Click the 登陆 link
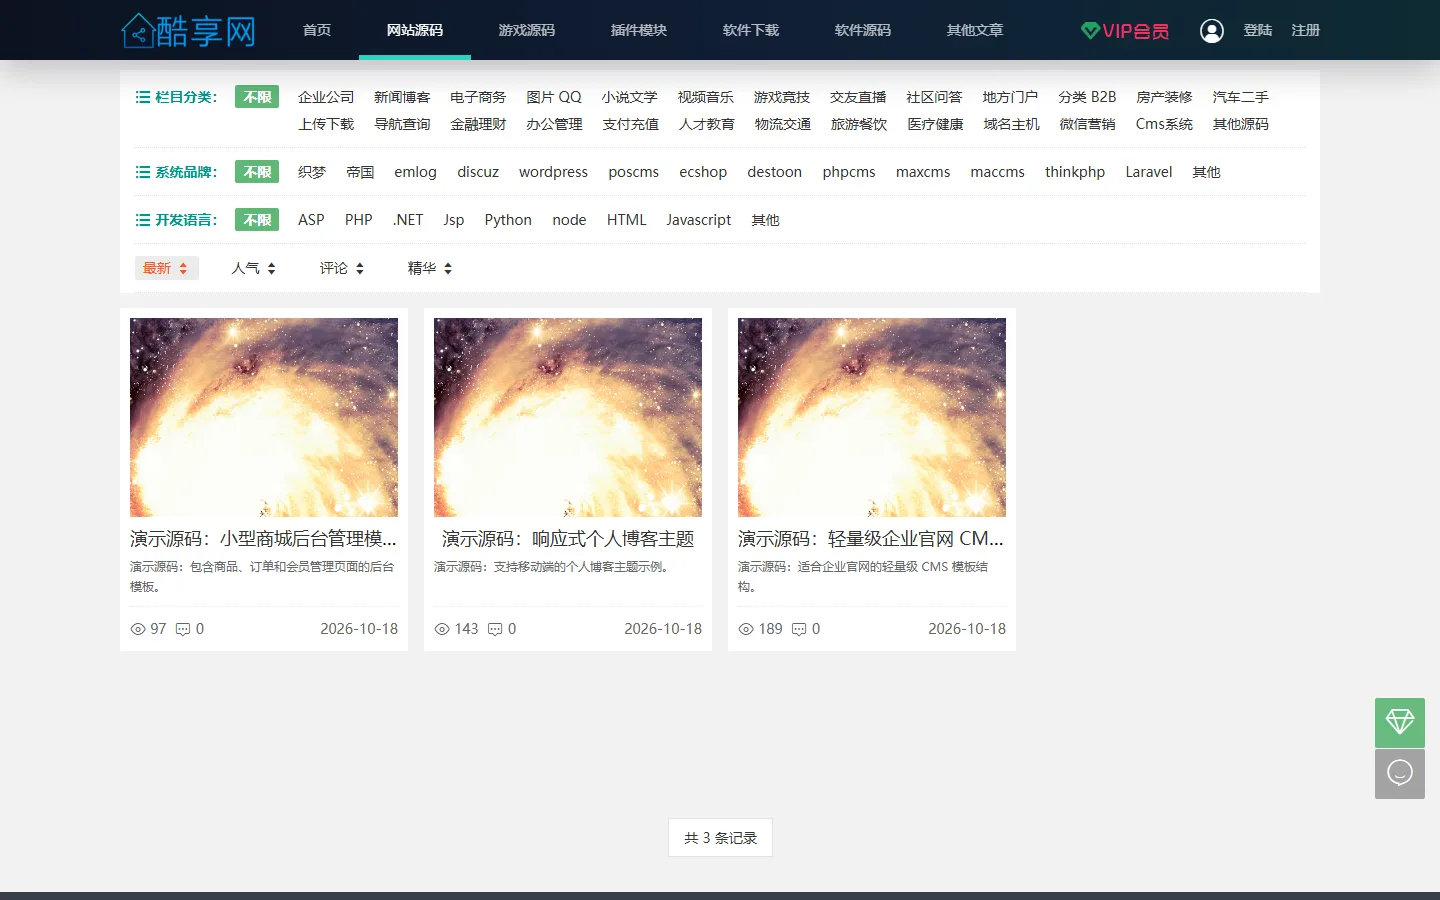Image resolution: width=1440 pixels, height=900 pixels. click(1258, 31)
